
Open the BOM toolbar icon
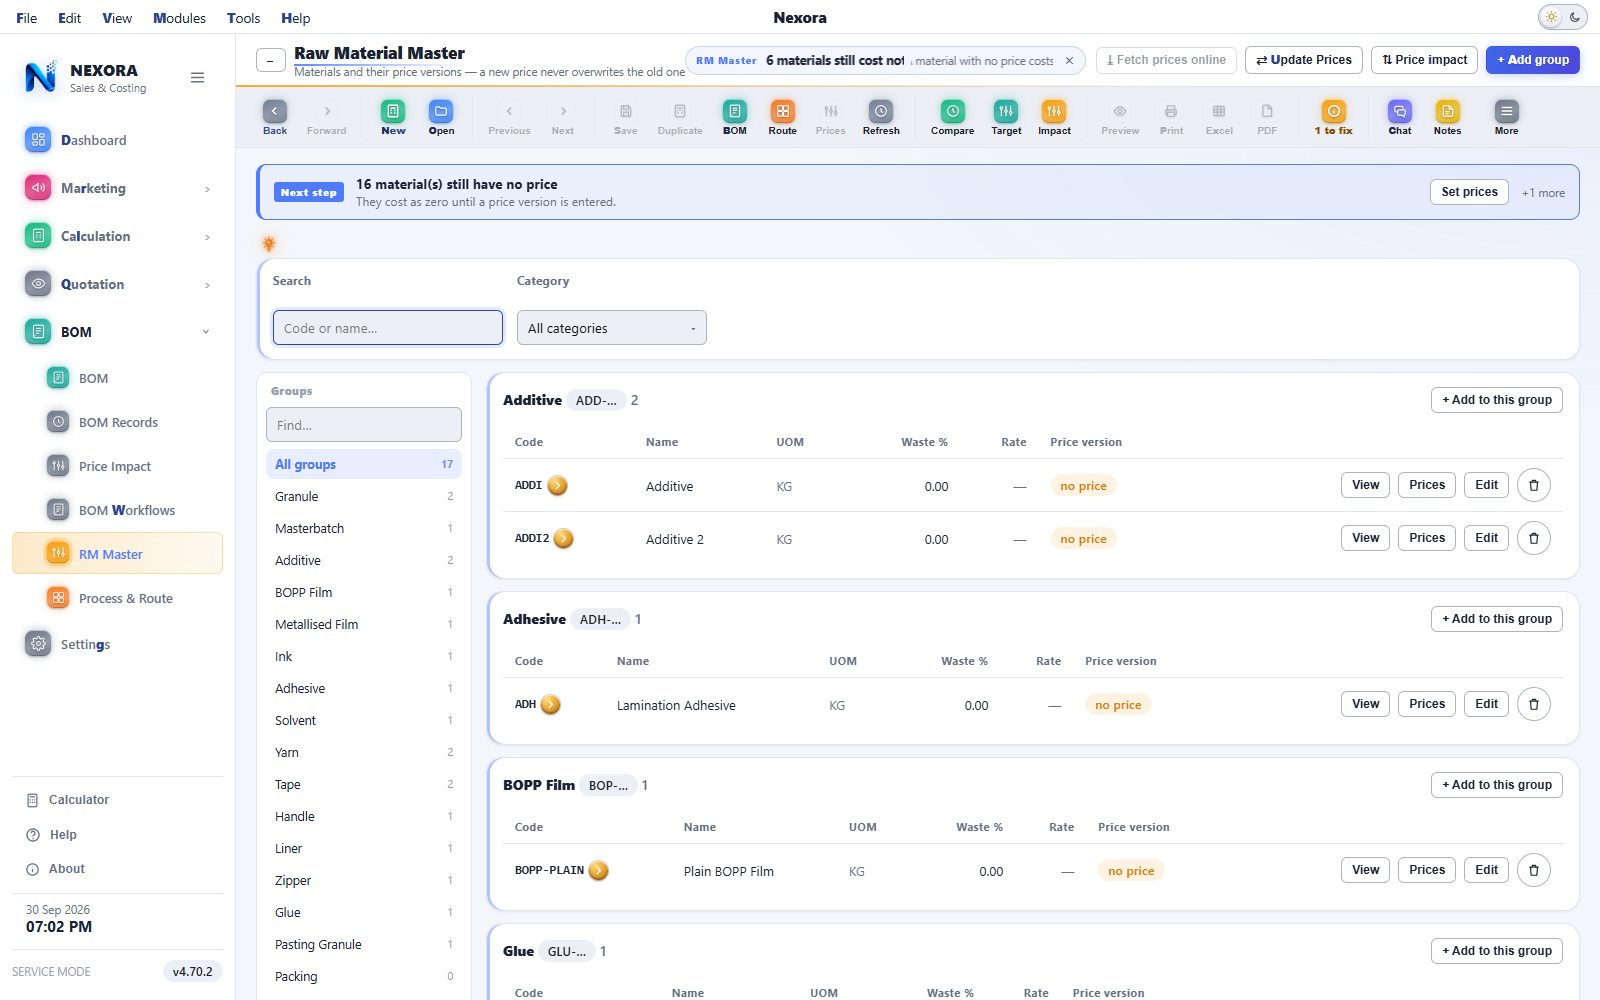[735, 117]
